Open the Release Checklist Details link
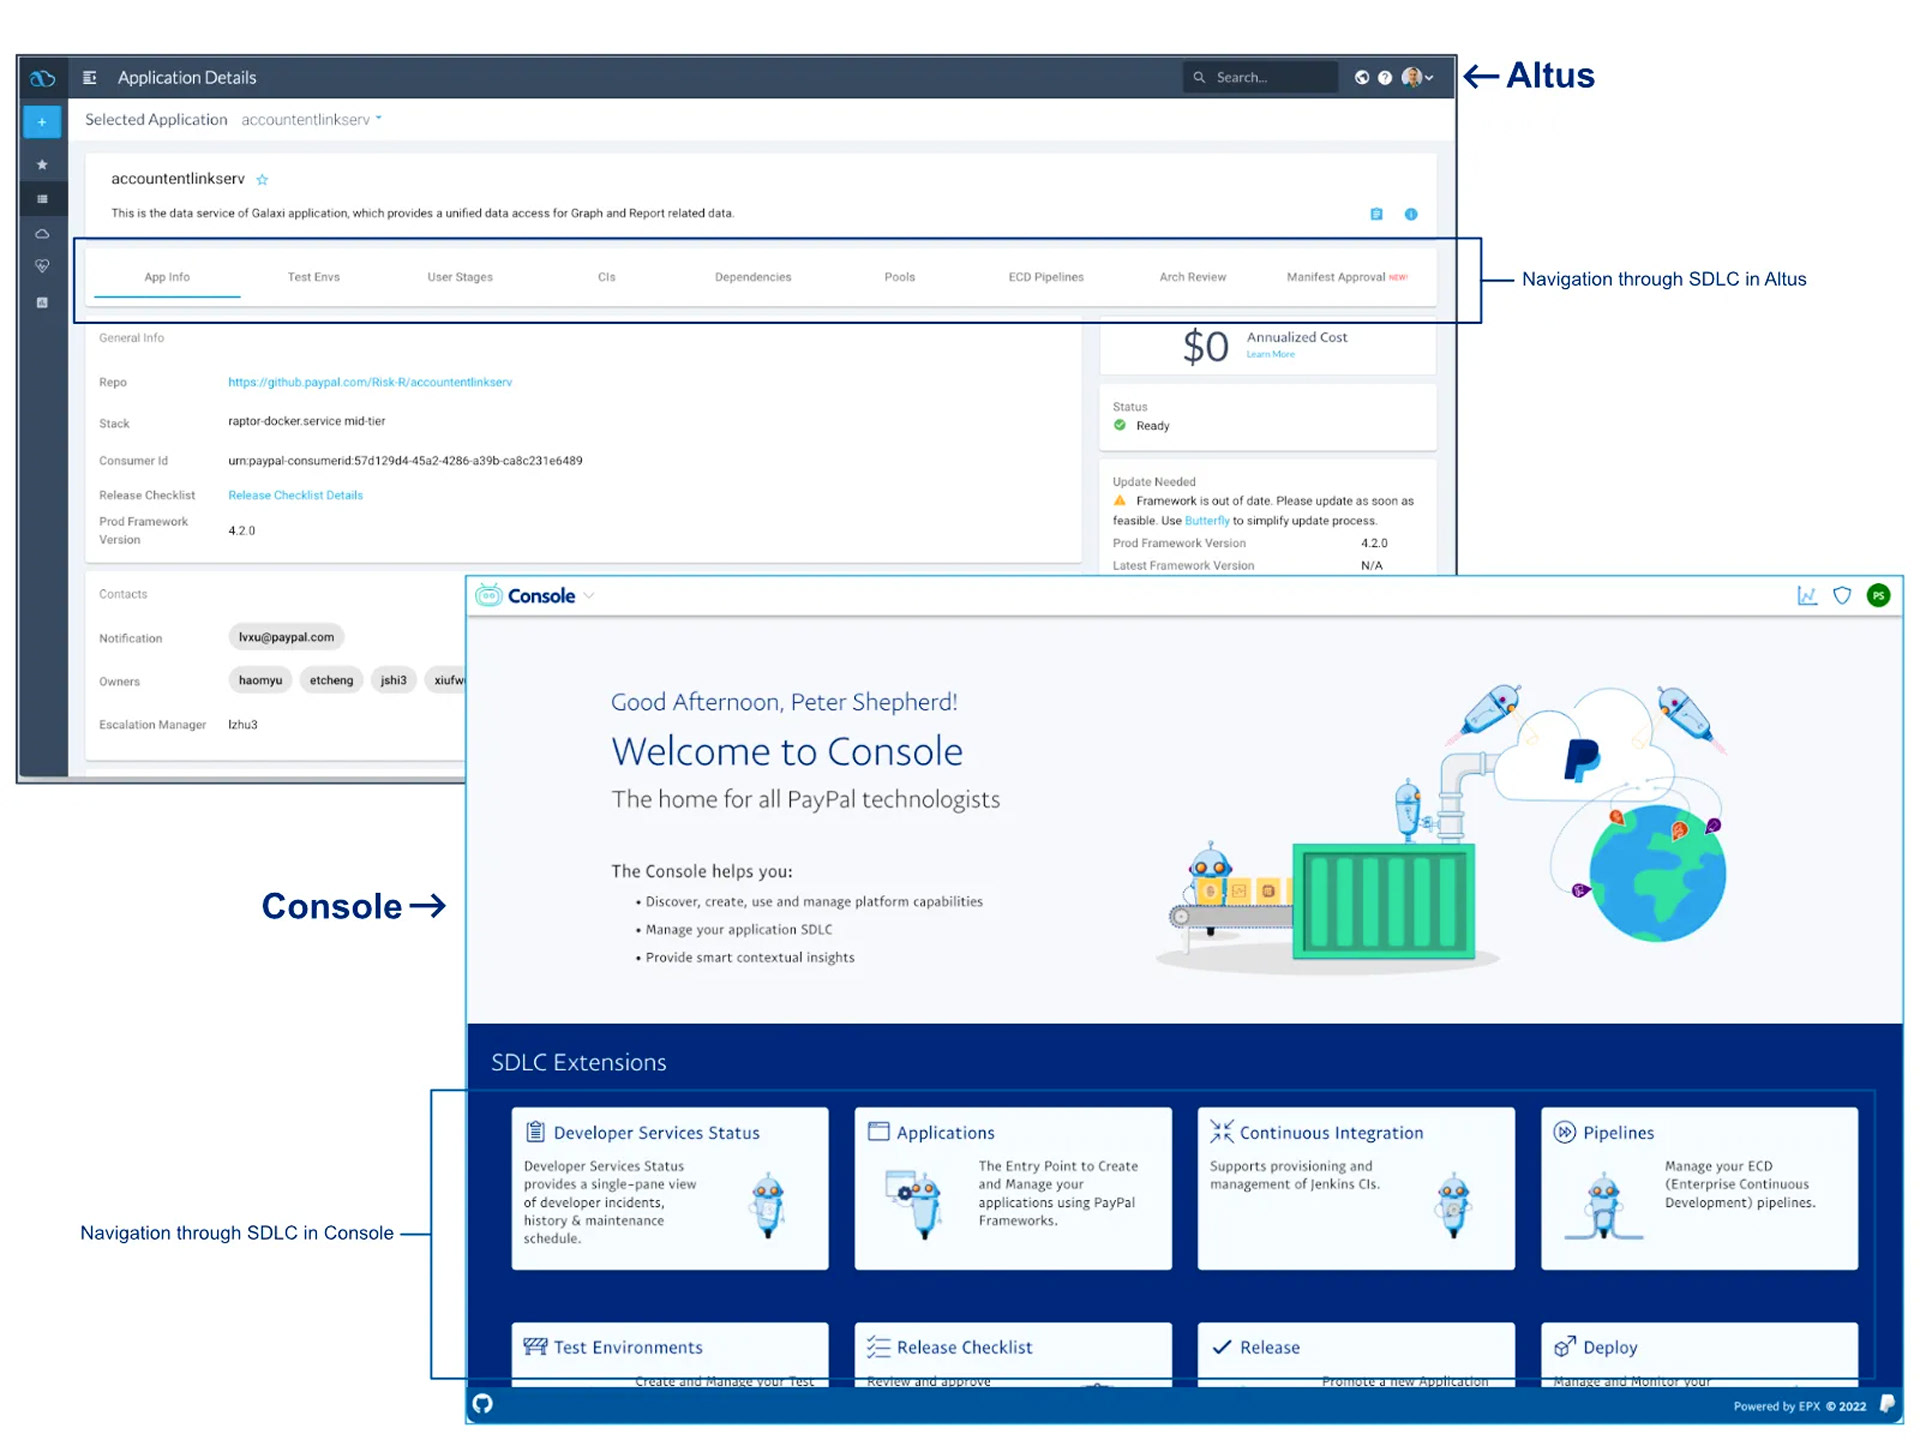Image resolution: width=1920 pixels, height=1440 pixels. [295, 495]
